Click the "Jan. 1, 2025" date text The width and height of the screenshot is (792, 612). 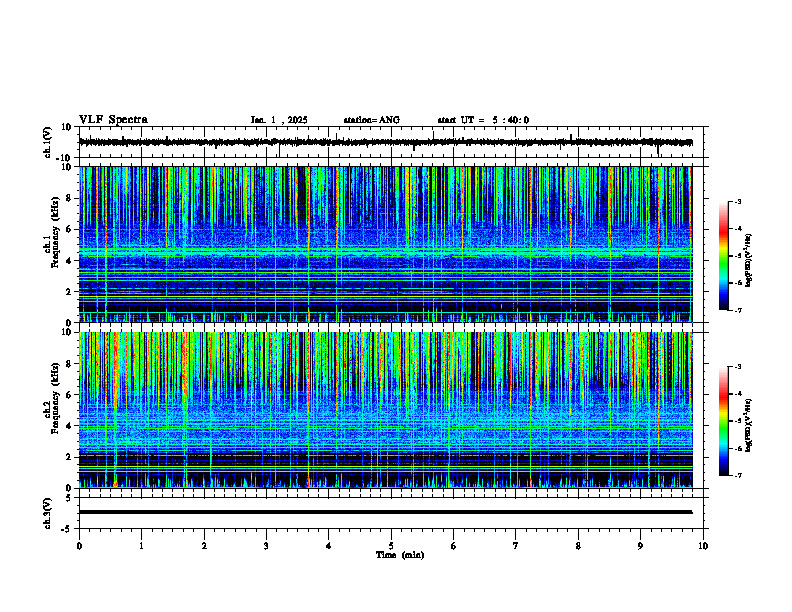pyautogui.click(x=279, y=120)
